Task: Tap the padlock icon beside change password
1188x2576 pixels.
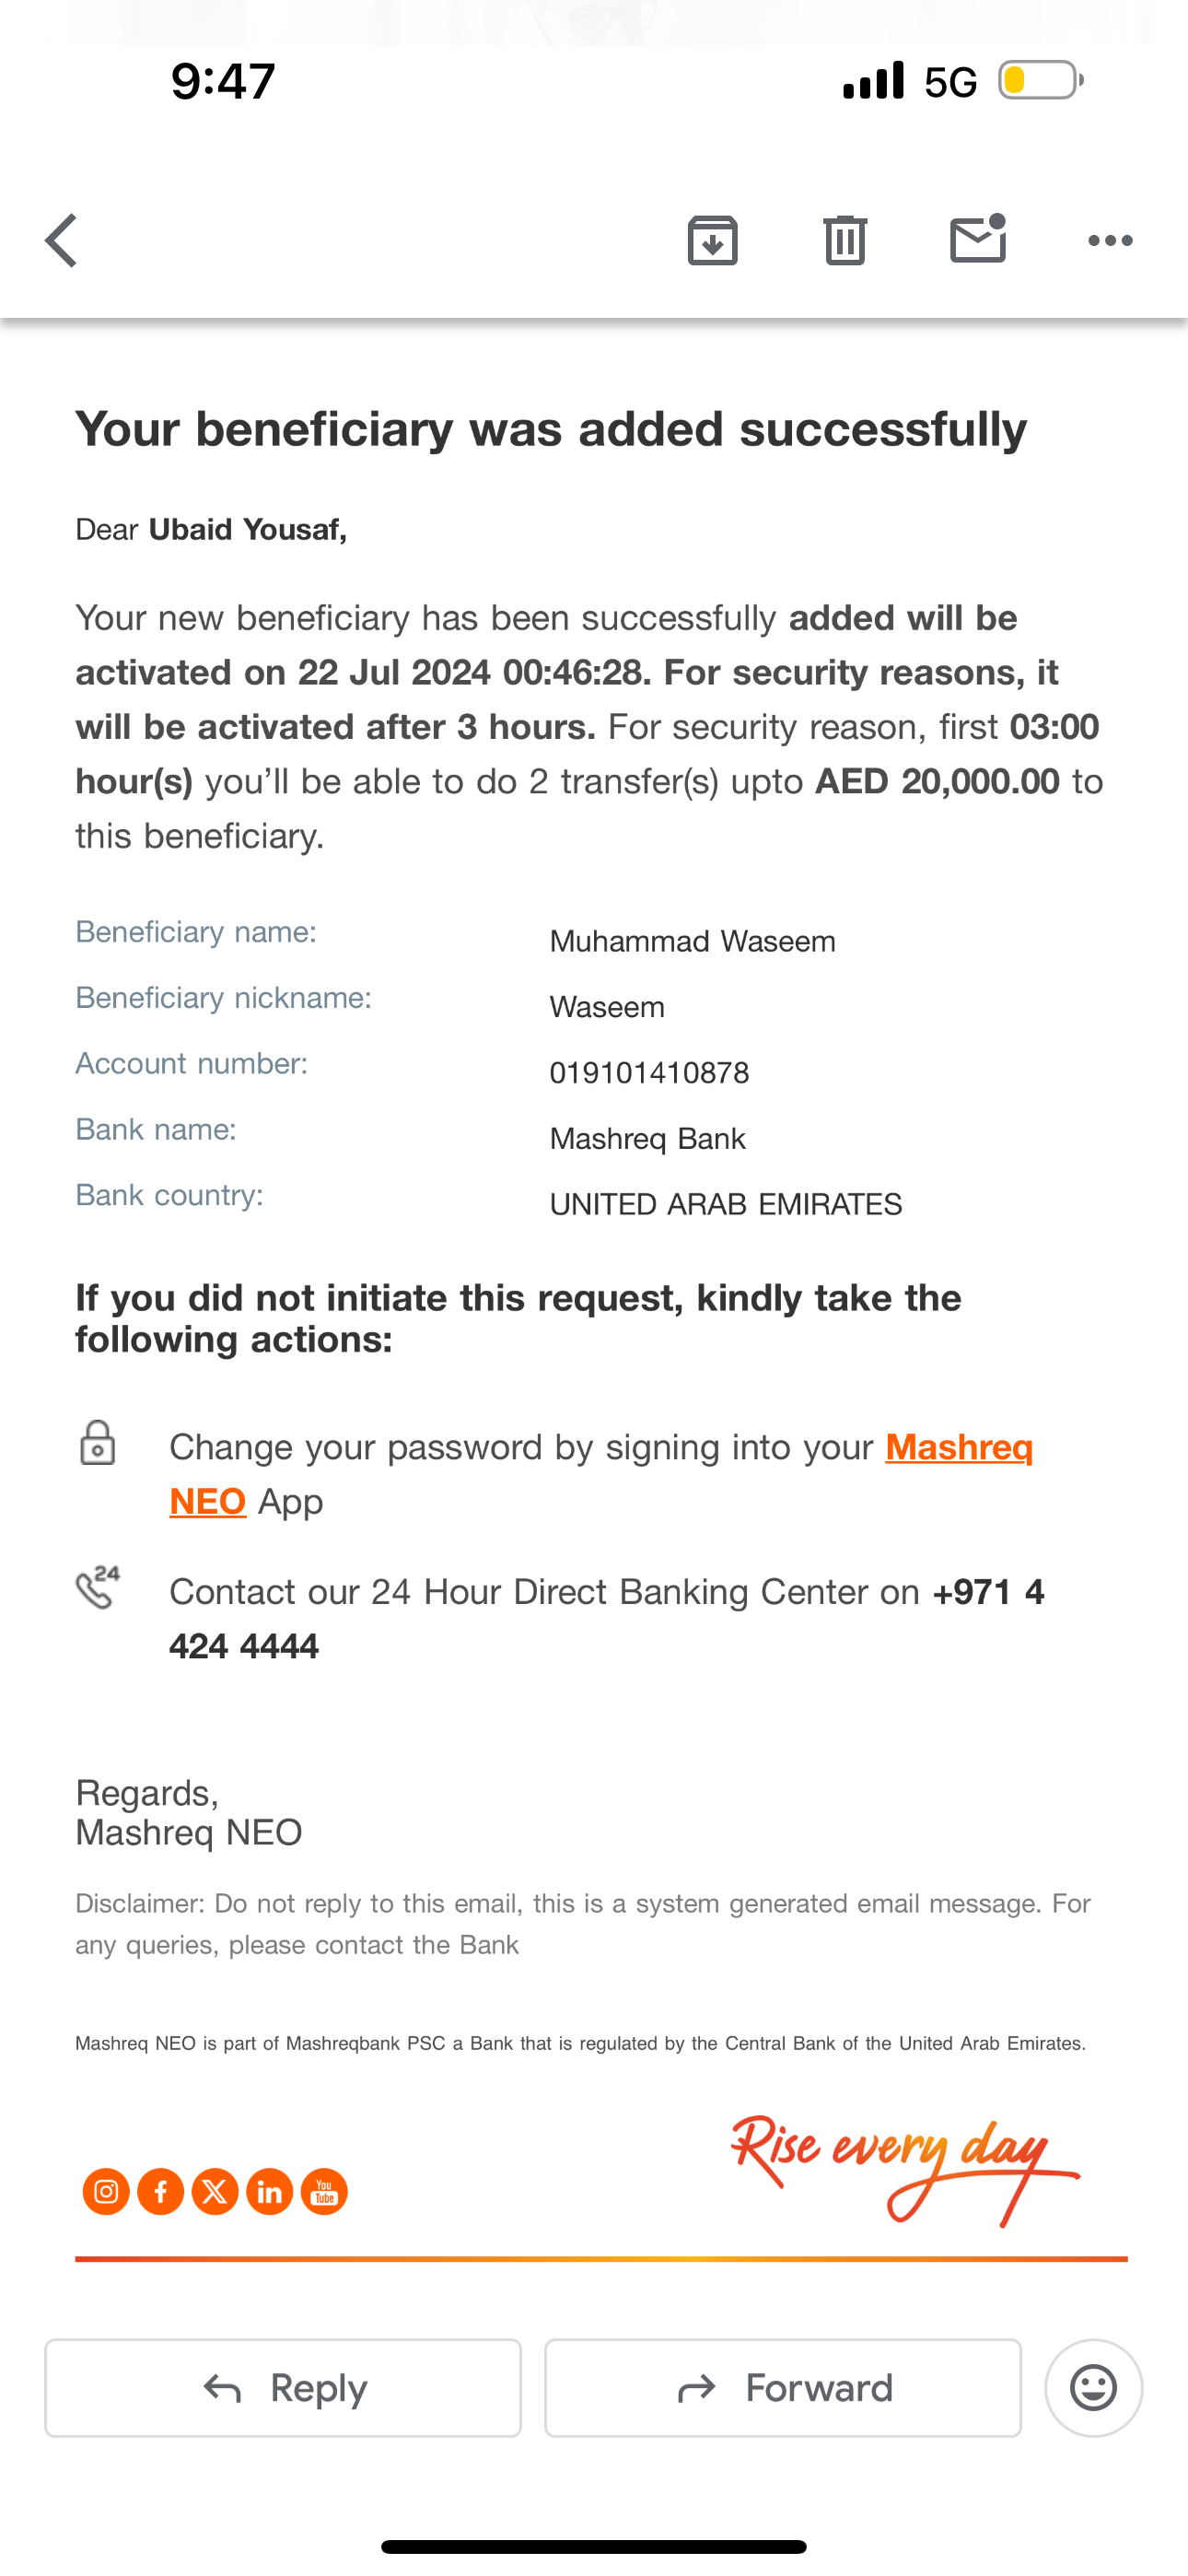Action: click(97, 1443)
